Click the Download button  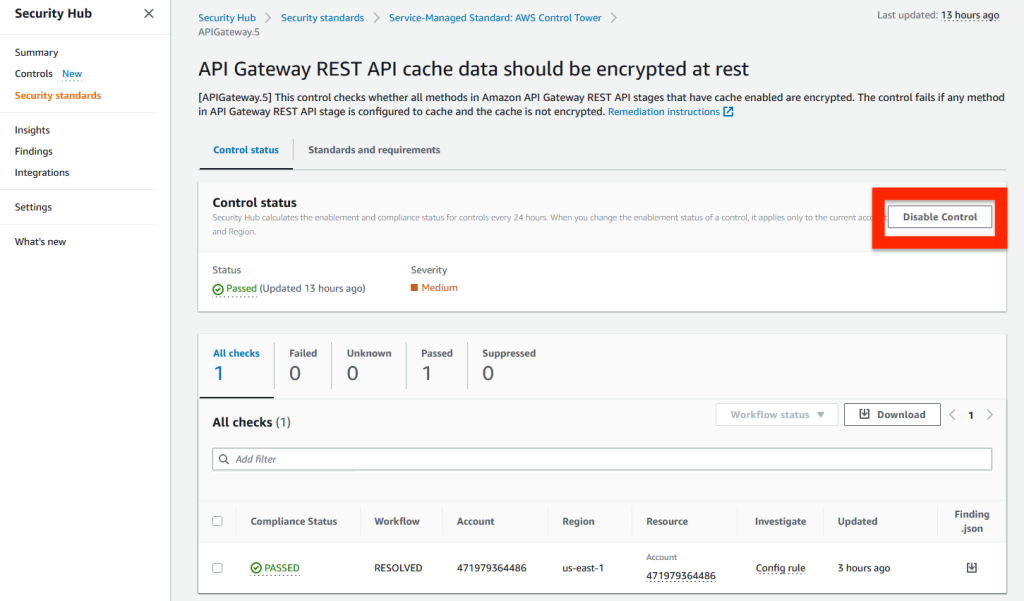click(x=892, y=415)
